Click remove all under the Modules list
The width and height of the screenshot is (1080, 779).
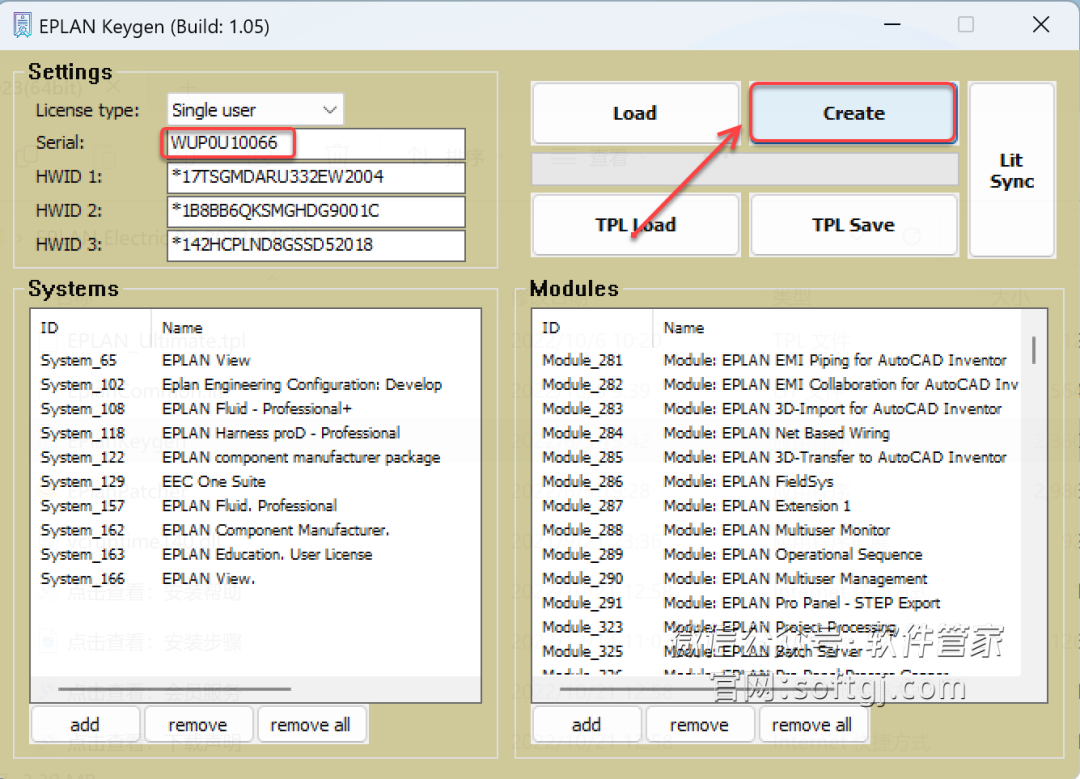click(x=812, y=725)
